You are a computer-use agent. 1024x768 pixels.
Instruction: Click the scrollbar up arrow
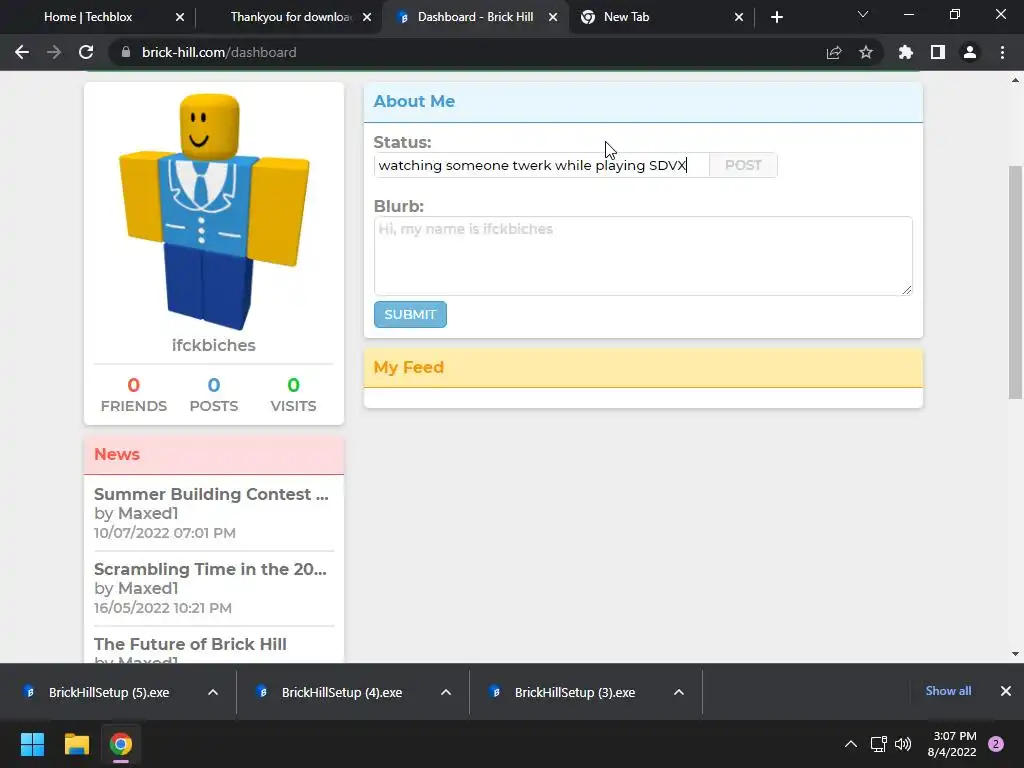tap(1016, 80)
